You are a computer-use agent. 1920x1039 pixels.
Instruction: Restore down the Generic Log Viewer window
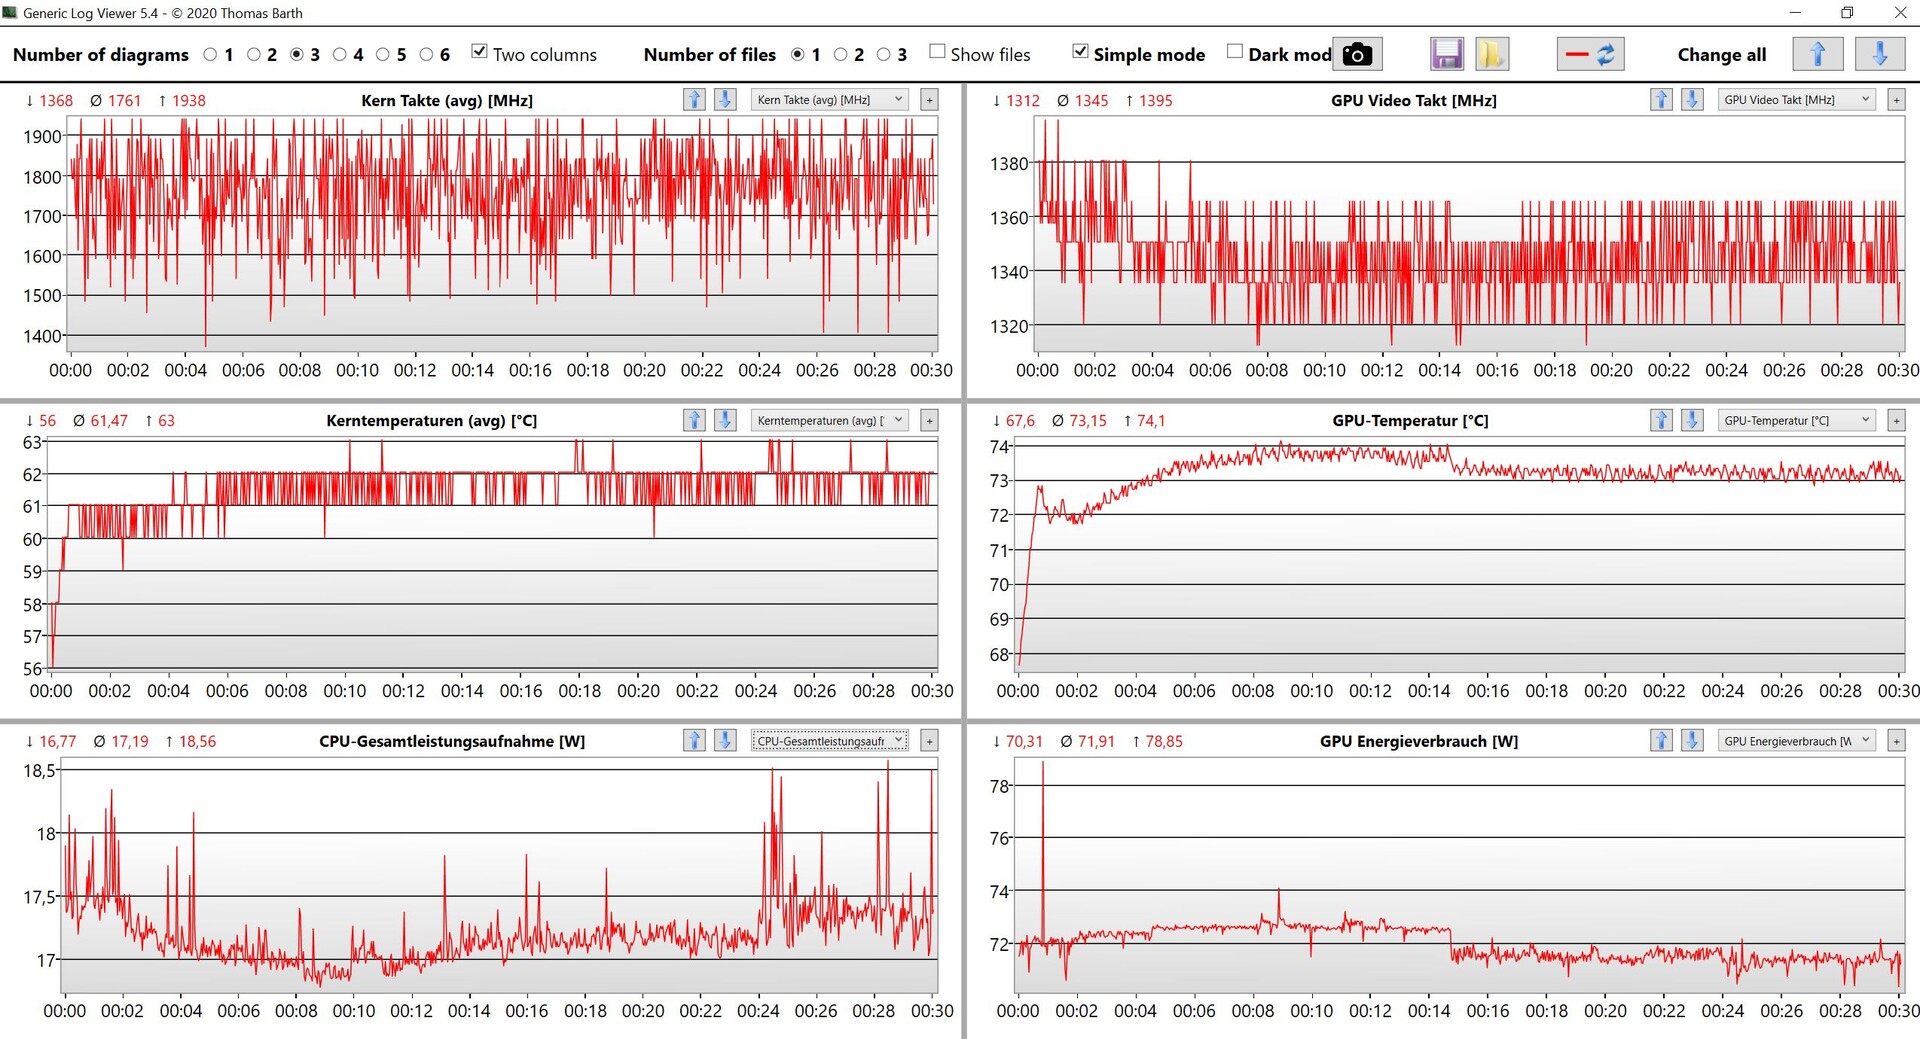coord(1847,13)
